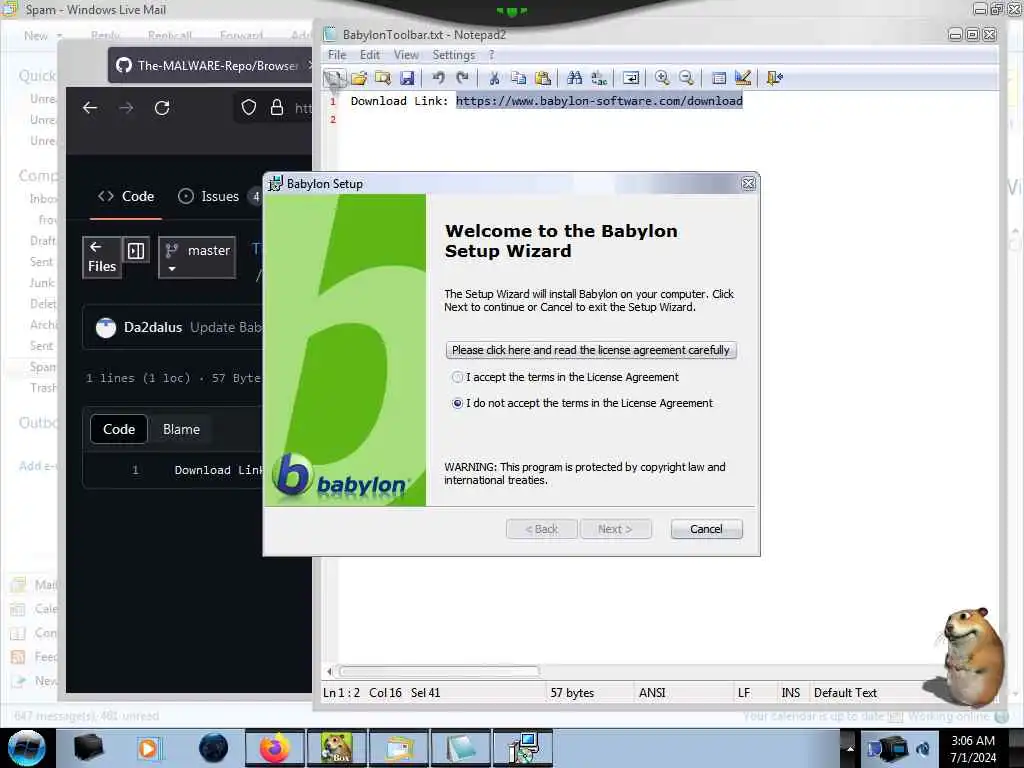1024x768 pixels.
Task: Click Default Text scheme in status bar
Action: (845, 693)
